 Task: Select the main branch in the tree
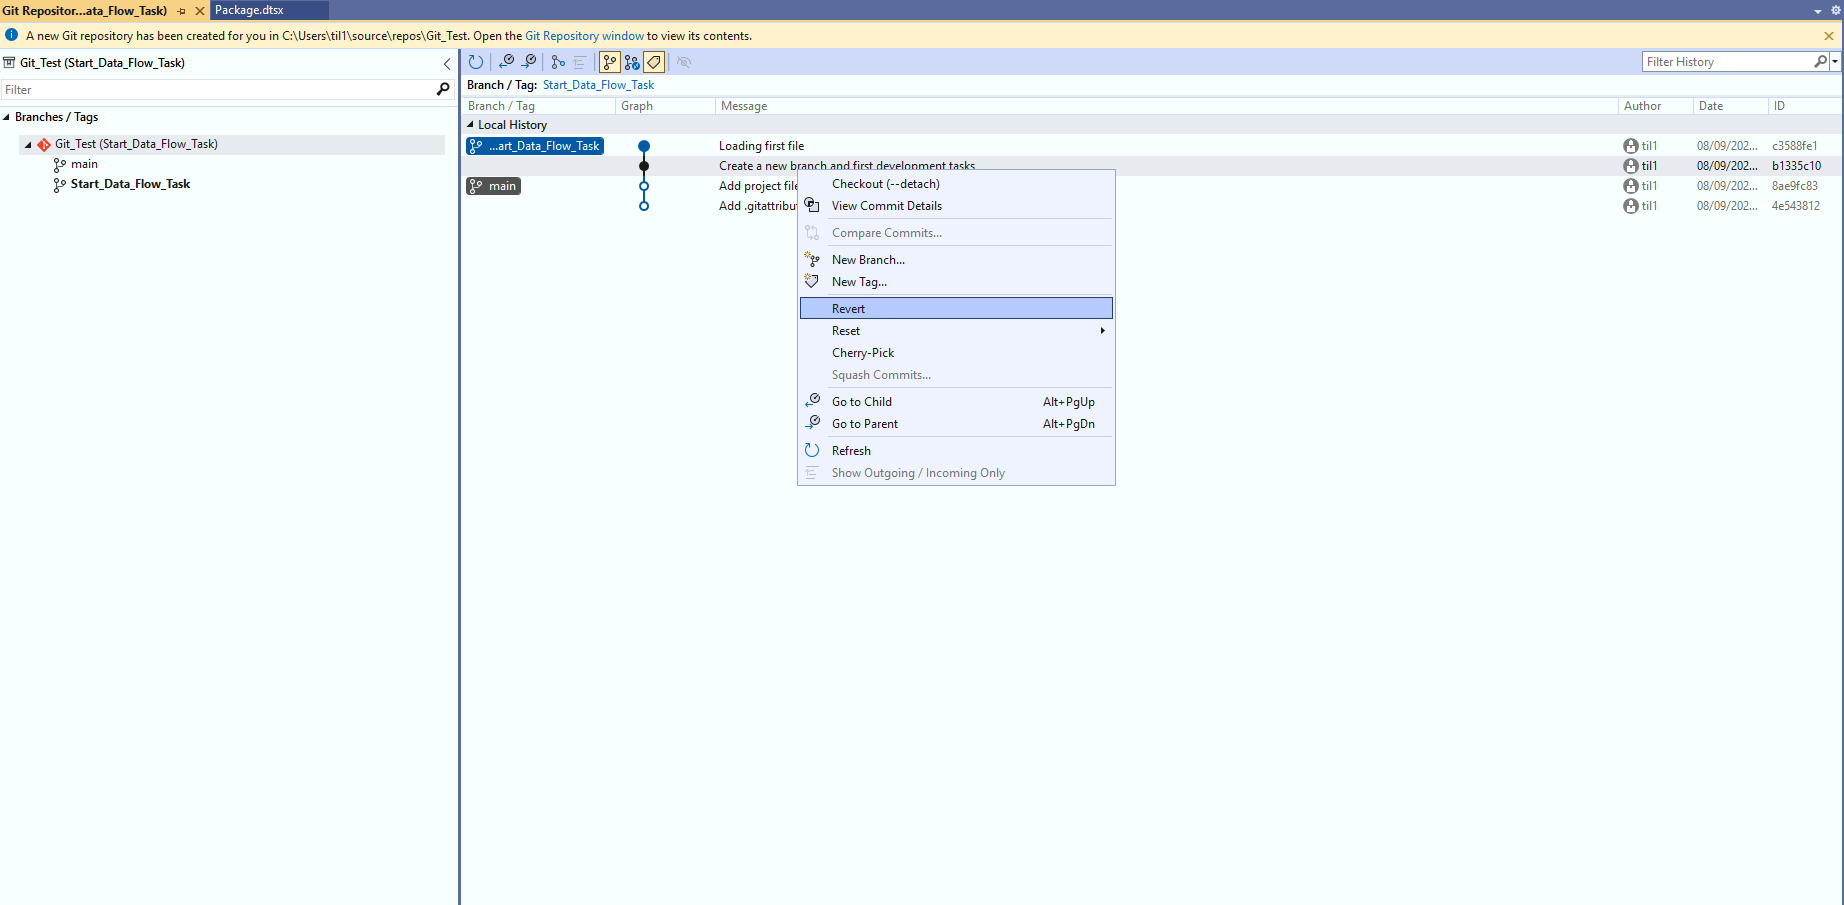pyautogui.click(x=84, y=164)
